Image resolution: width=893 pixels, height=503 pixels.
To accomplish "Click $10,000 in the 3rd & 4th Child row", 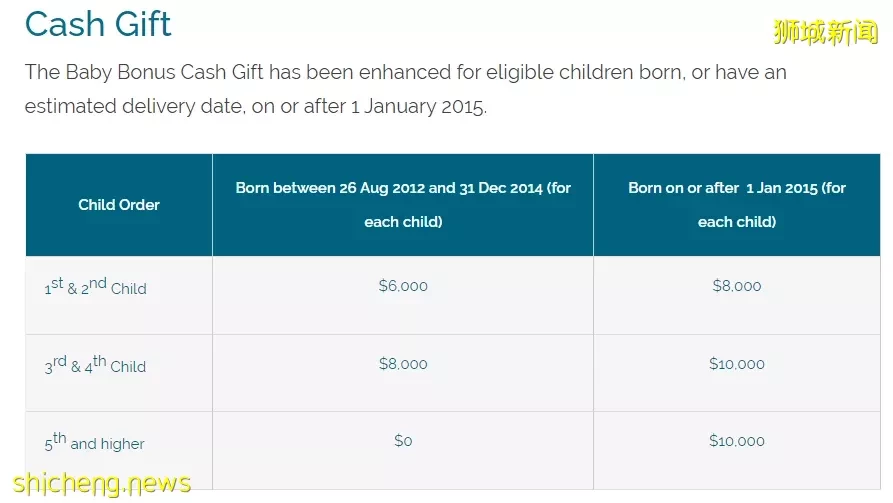I will pyautogui.click(x=737, y=363).
